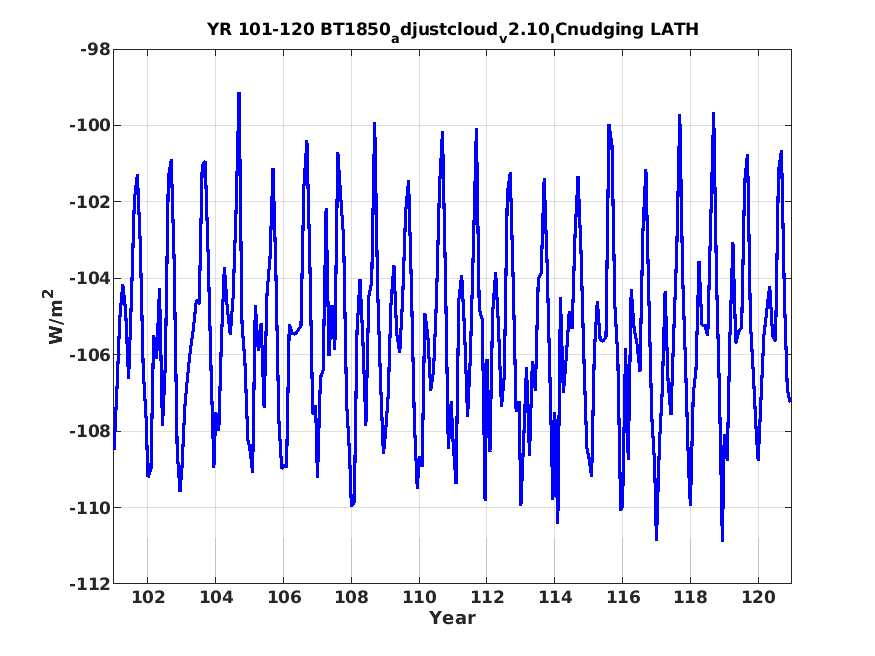Click y-axis tick label '-104'
This screenshot has width=875, height=656.
click(x=90, y=278)
